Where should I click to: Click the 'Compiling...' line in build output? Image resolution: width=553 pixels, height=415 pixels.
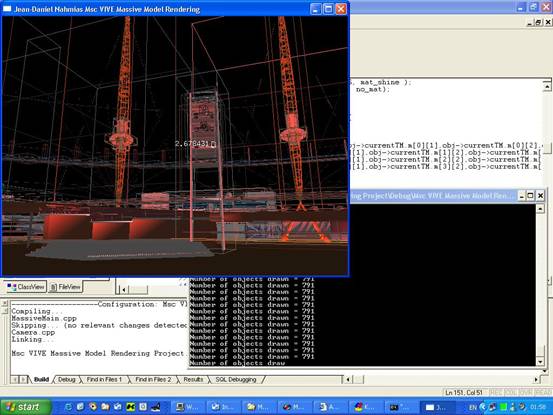(x=37, y=311)
